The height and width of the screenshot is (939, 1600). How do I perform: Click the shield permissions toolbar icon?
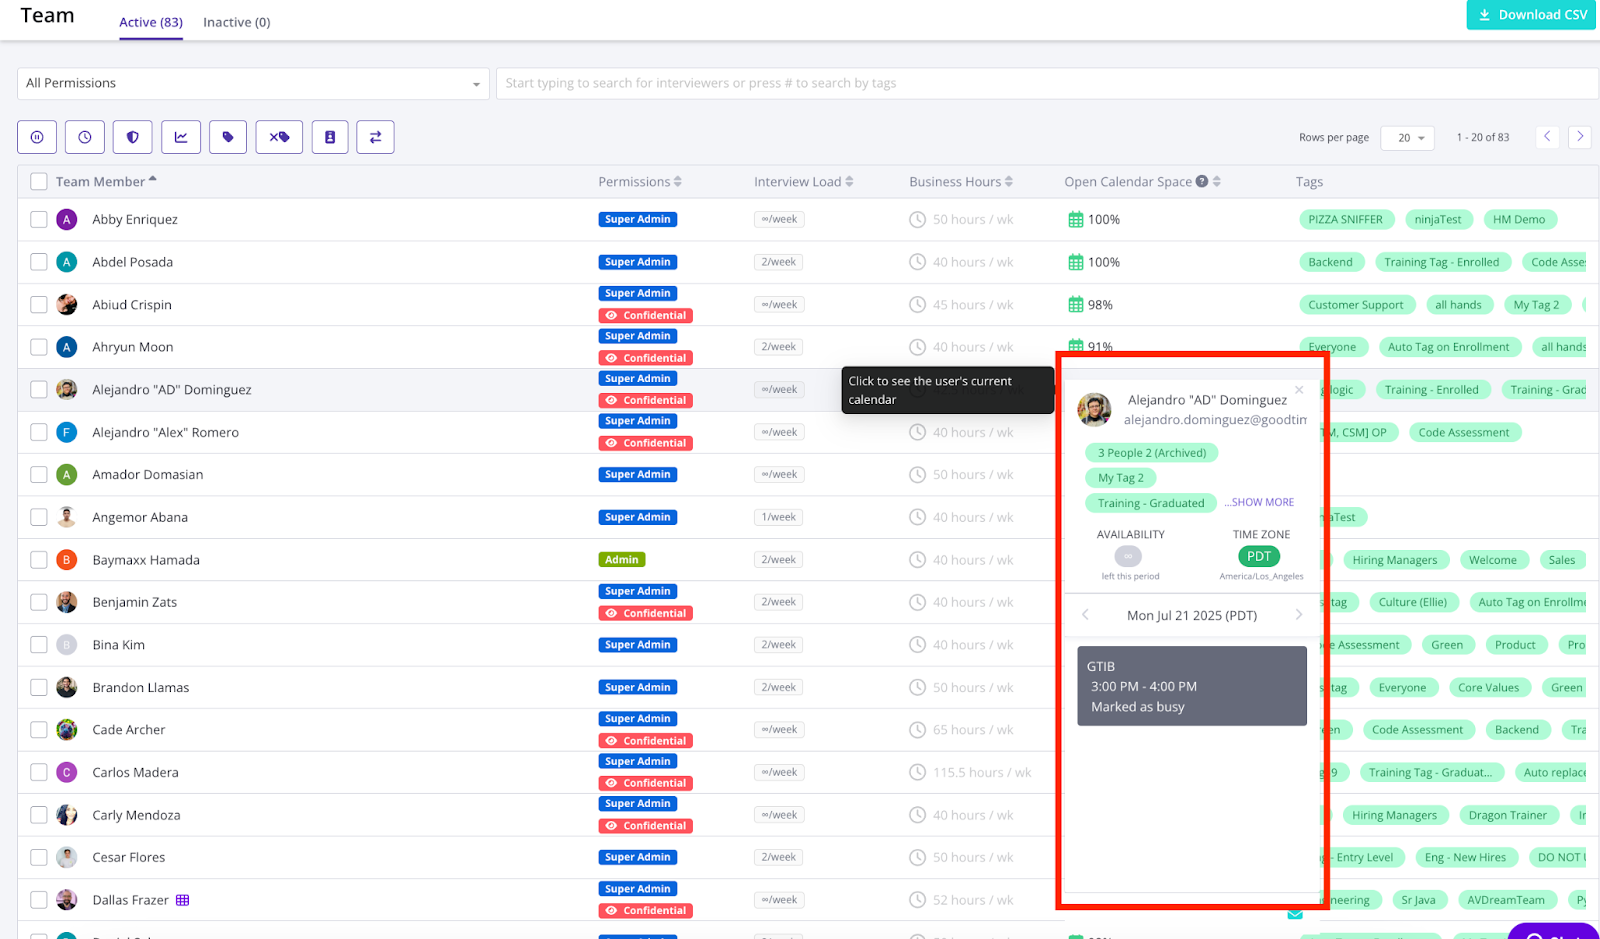tap(133, 137)
